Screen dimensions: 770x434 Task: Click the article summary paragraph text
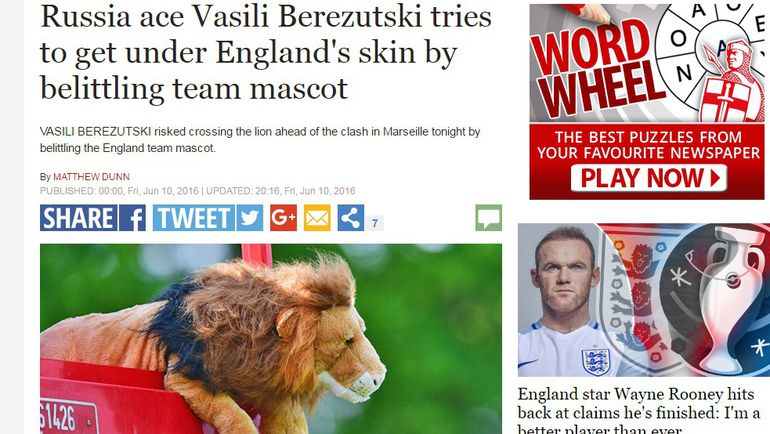click(260, 140)
